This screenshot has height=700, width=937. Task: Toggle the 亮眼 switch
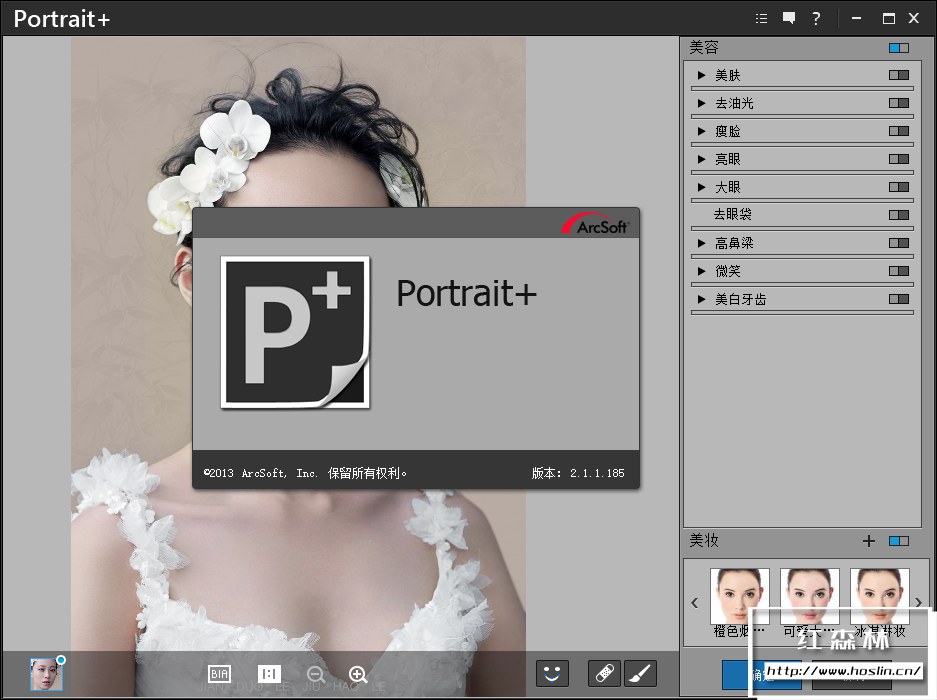(899, 159)
